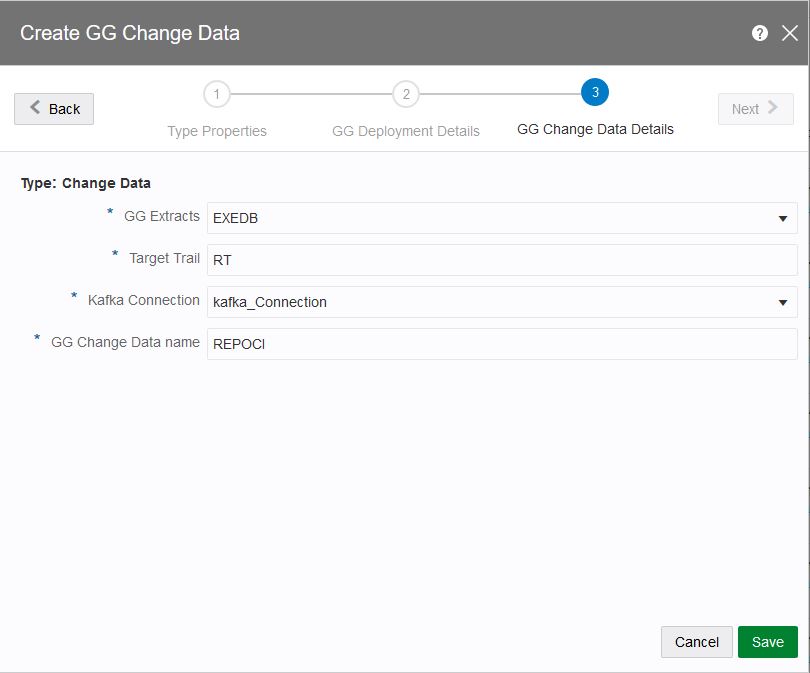Click the help question mark icon
The image size is (810, 673).
point(760,33)
